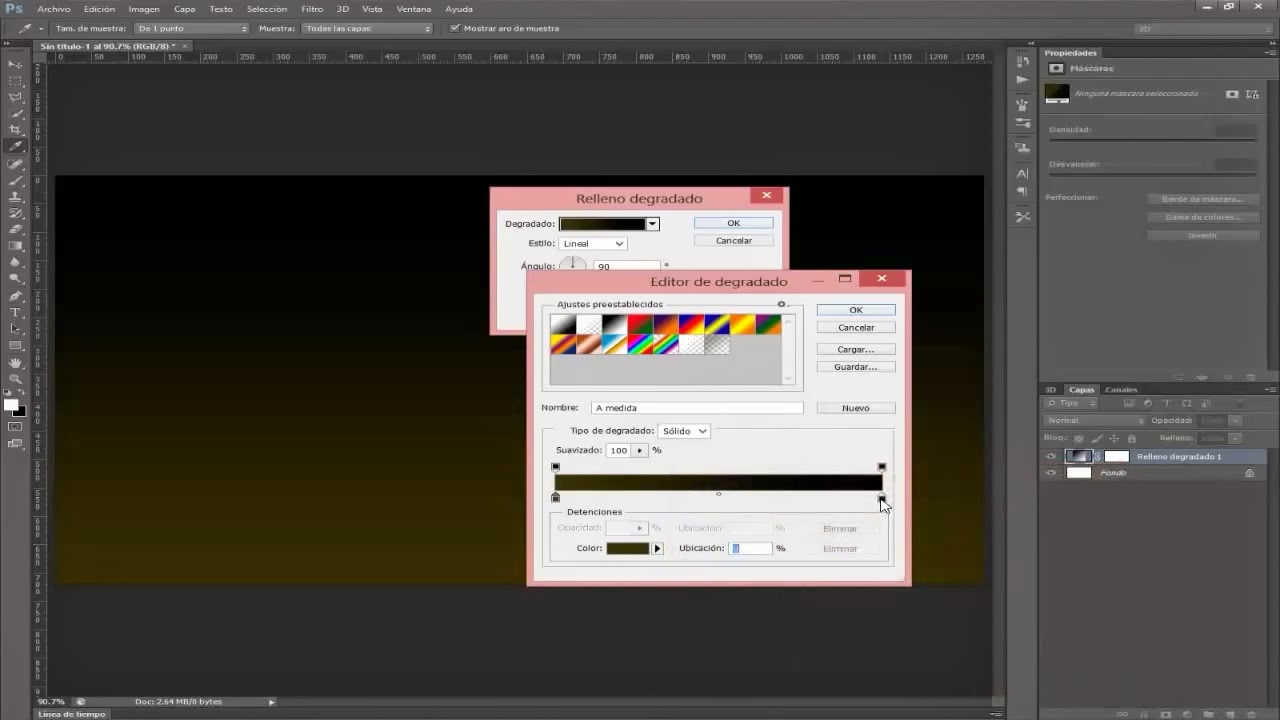Select the Lasso tool
This screenshot has height=720, width=1280.
point(15,98)
